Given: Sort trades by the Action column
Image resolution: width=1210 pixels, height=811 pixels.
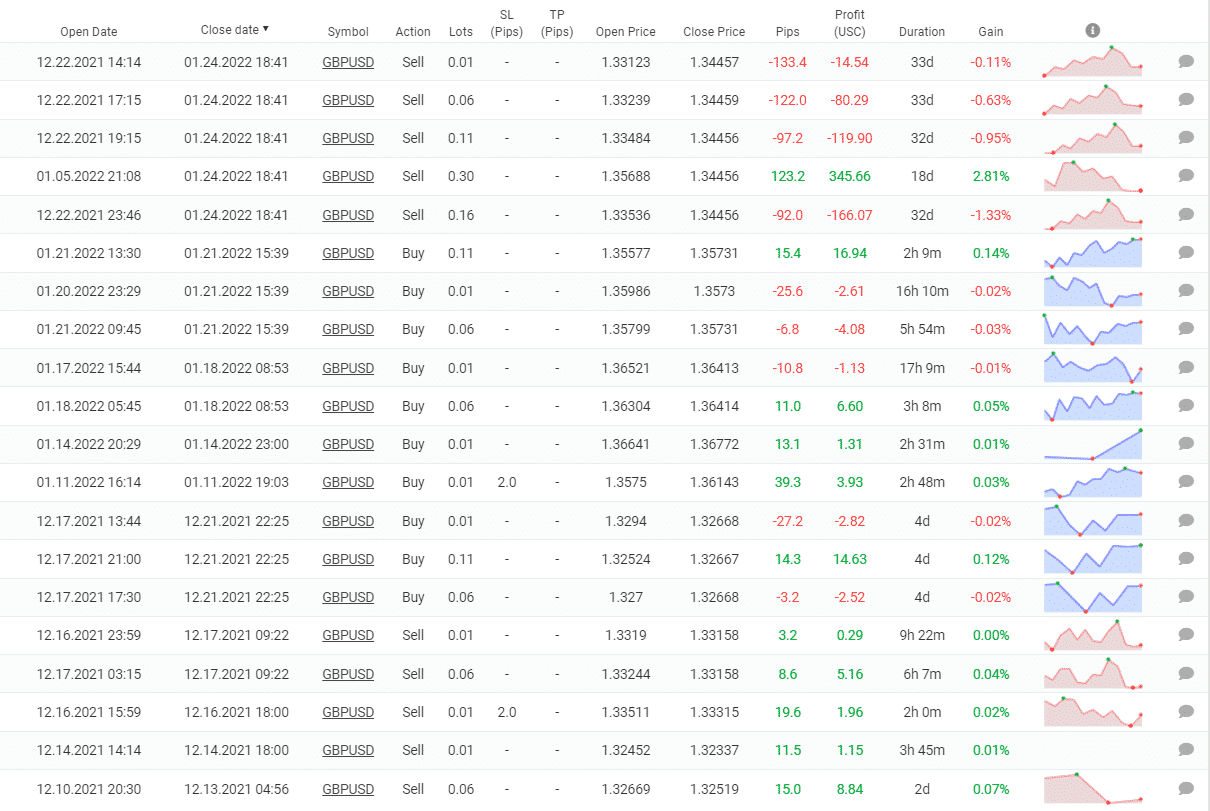Looking at the screenshot, I should tap(413, 32).
